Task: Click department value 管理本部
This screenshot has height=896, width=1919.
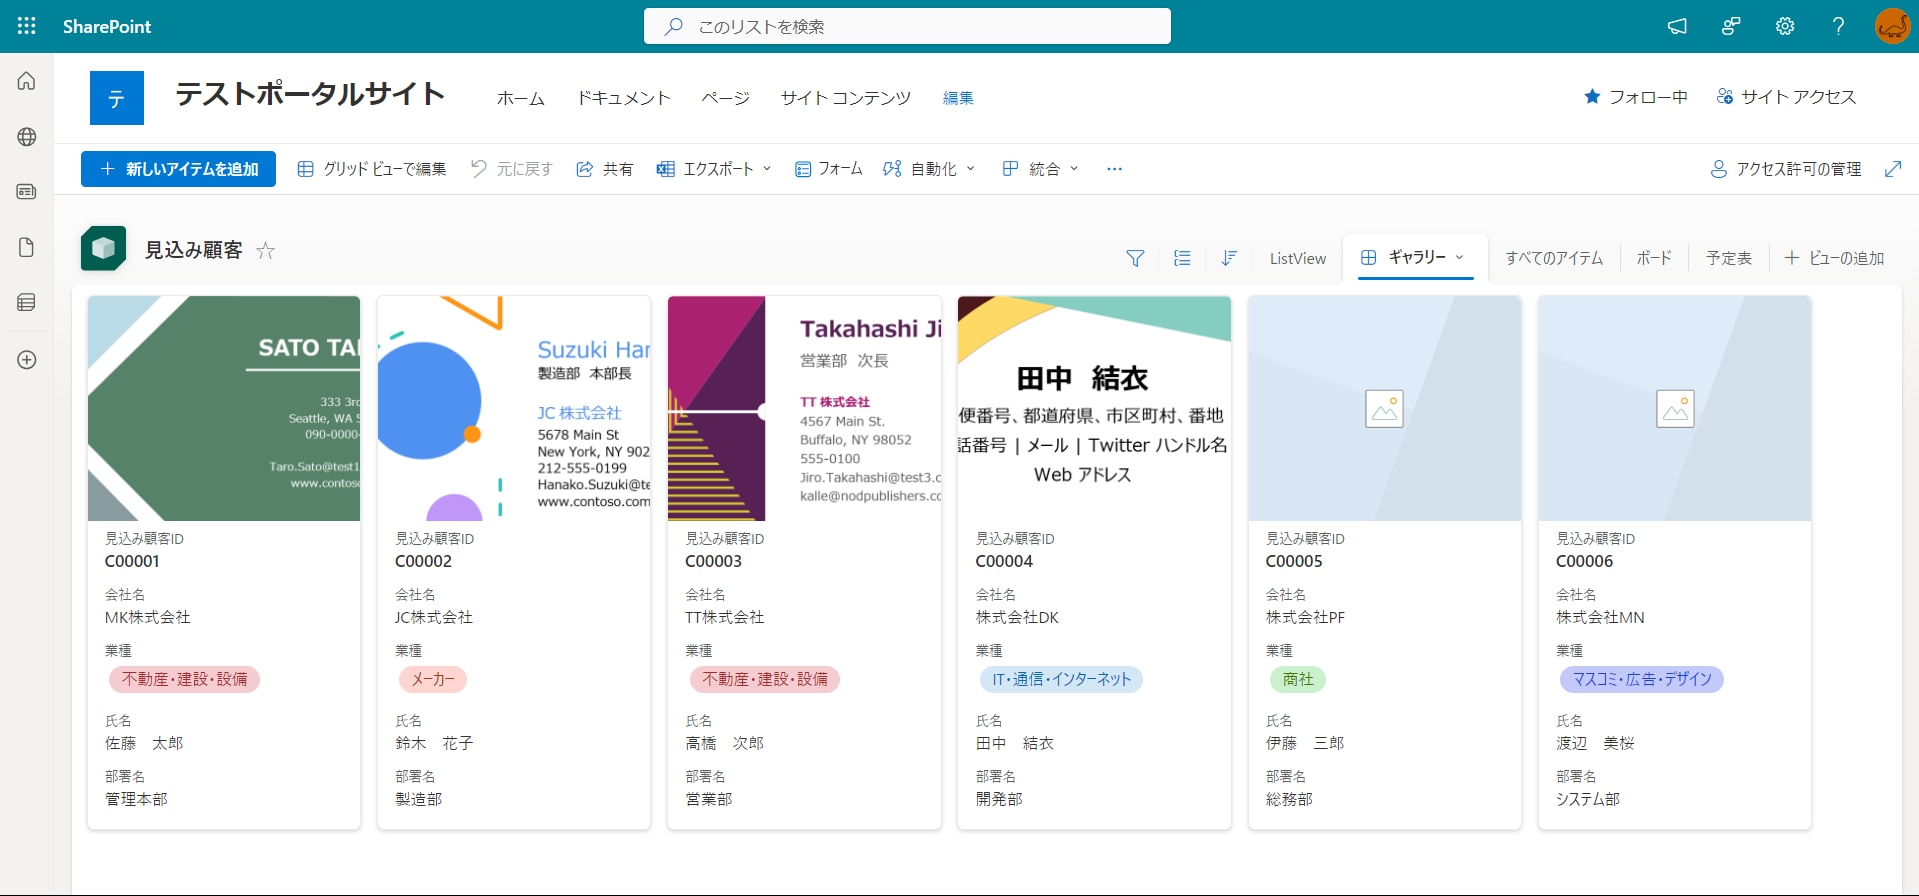Action: 137,799
